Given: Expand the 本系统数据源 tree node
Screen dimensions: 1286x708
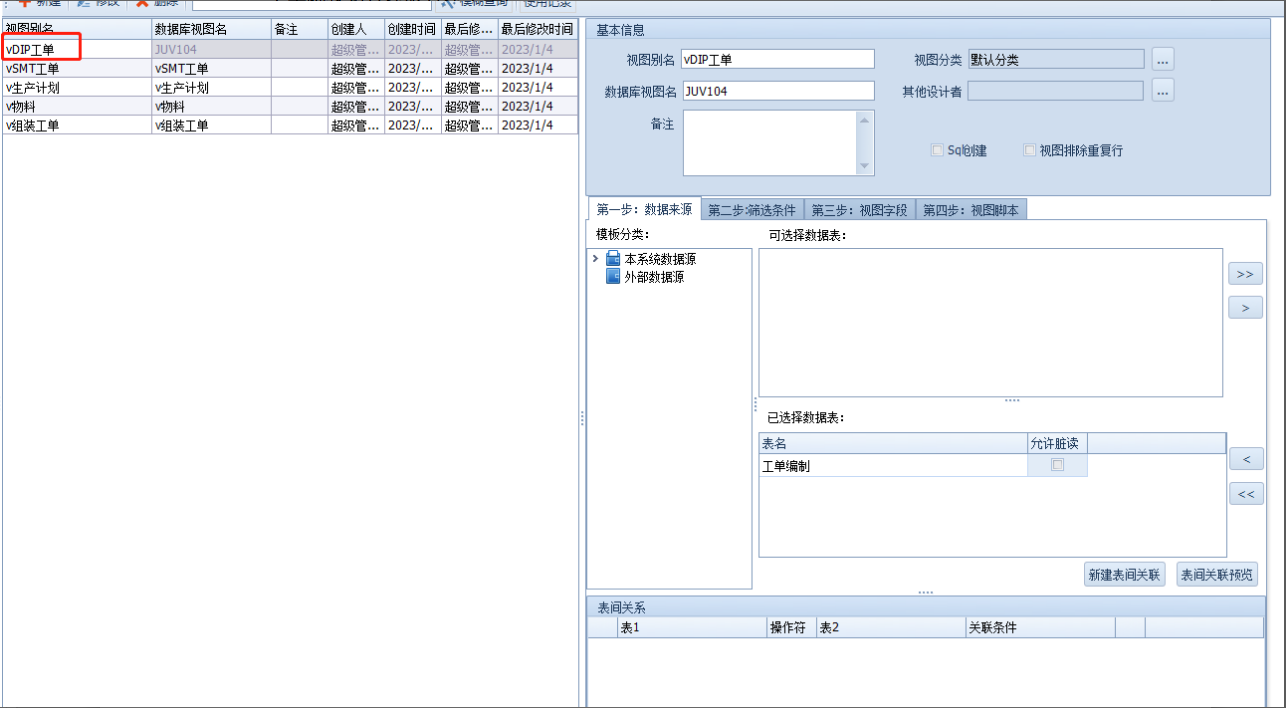Looking at the screenshot, I should 596,259.
